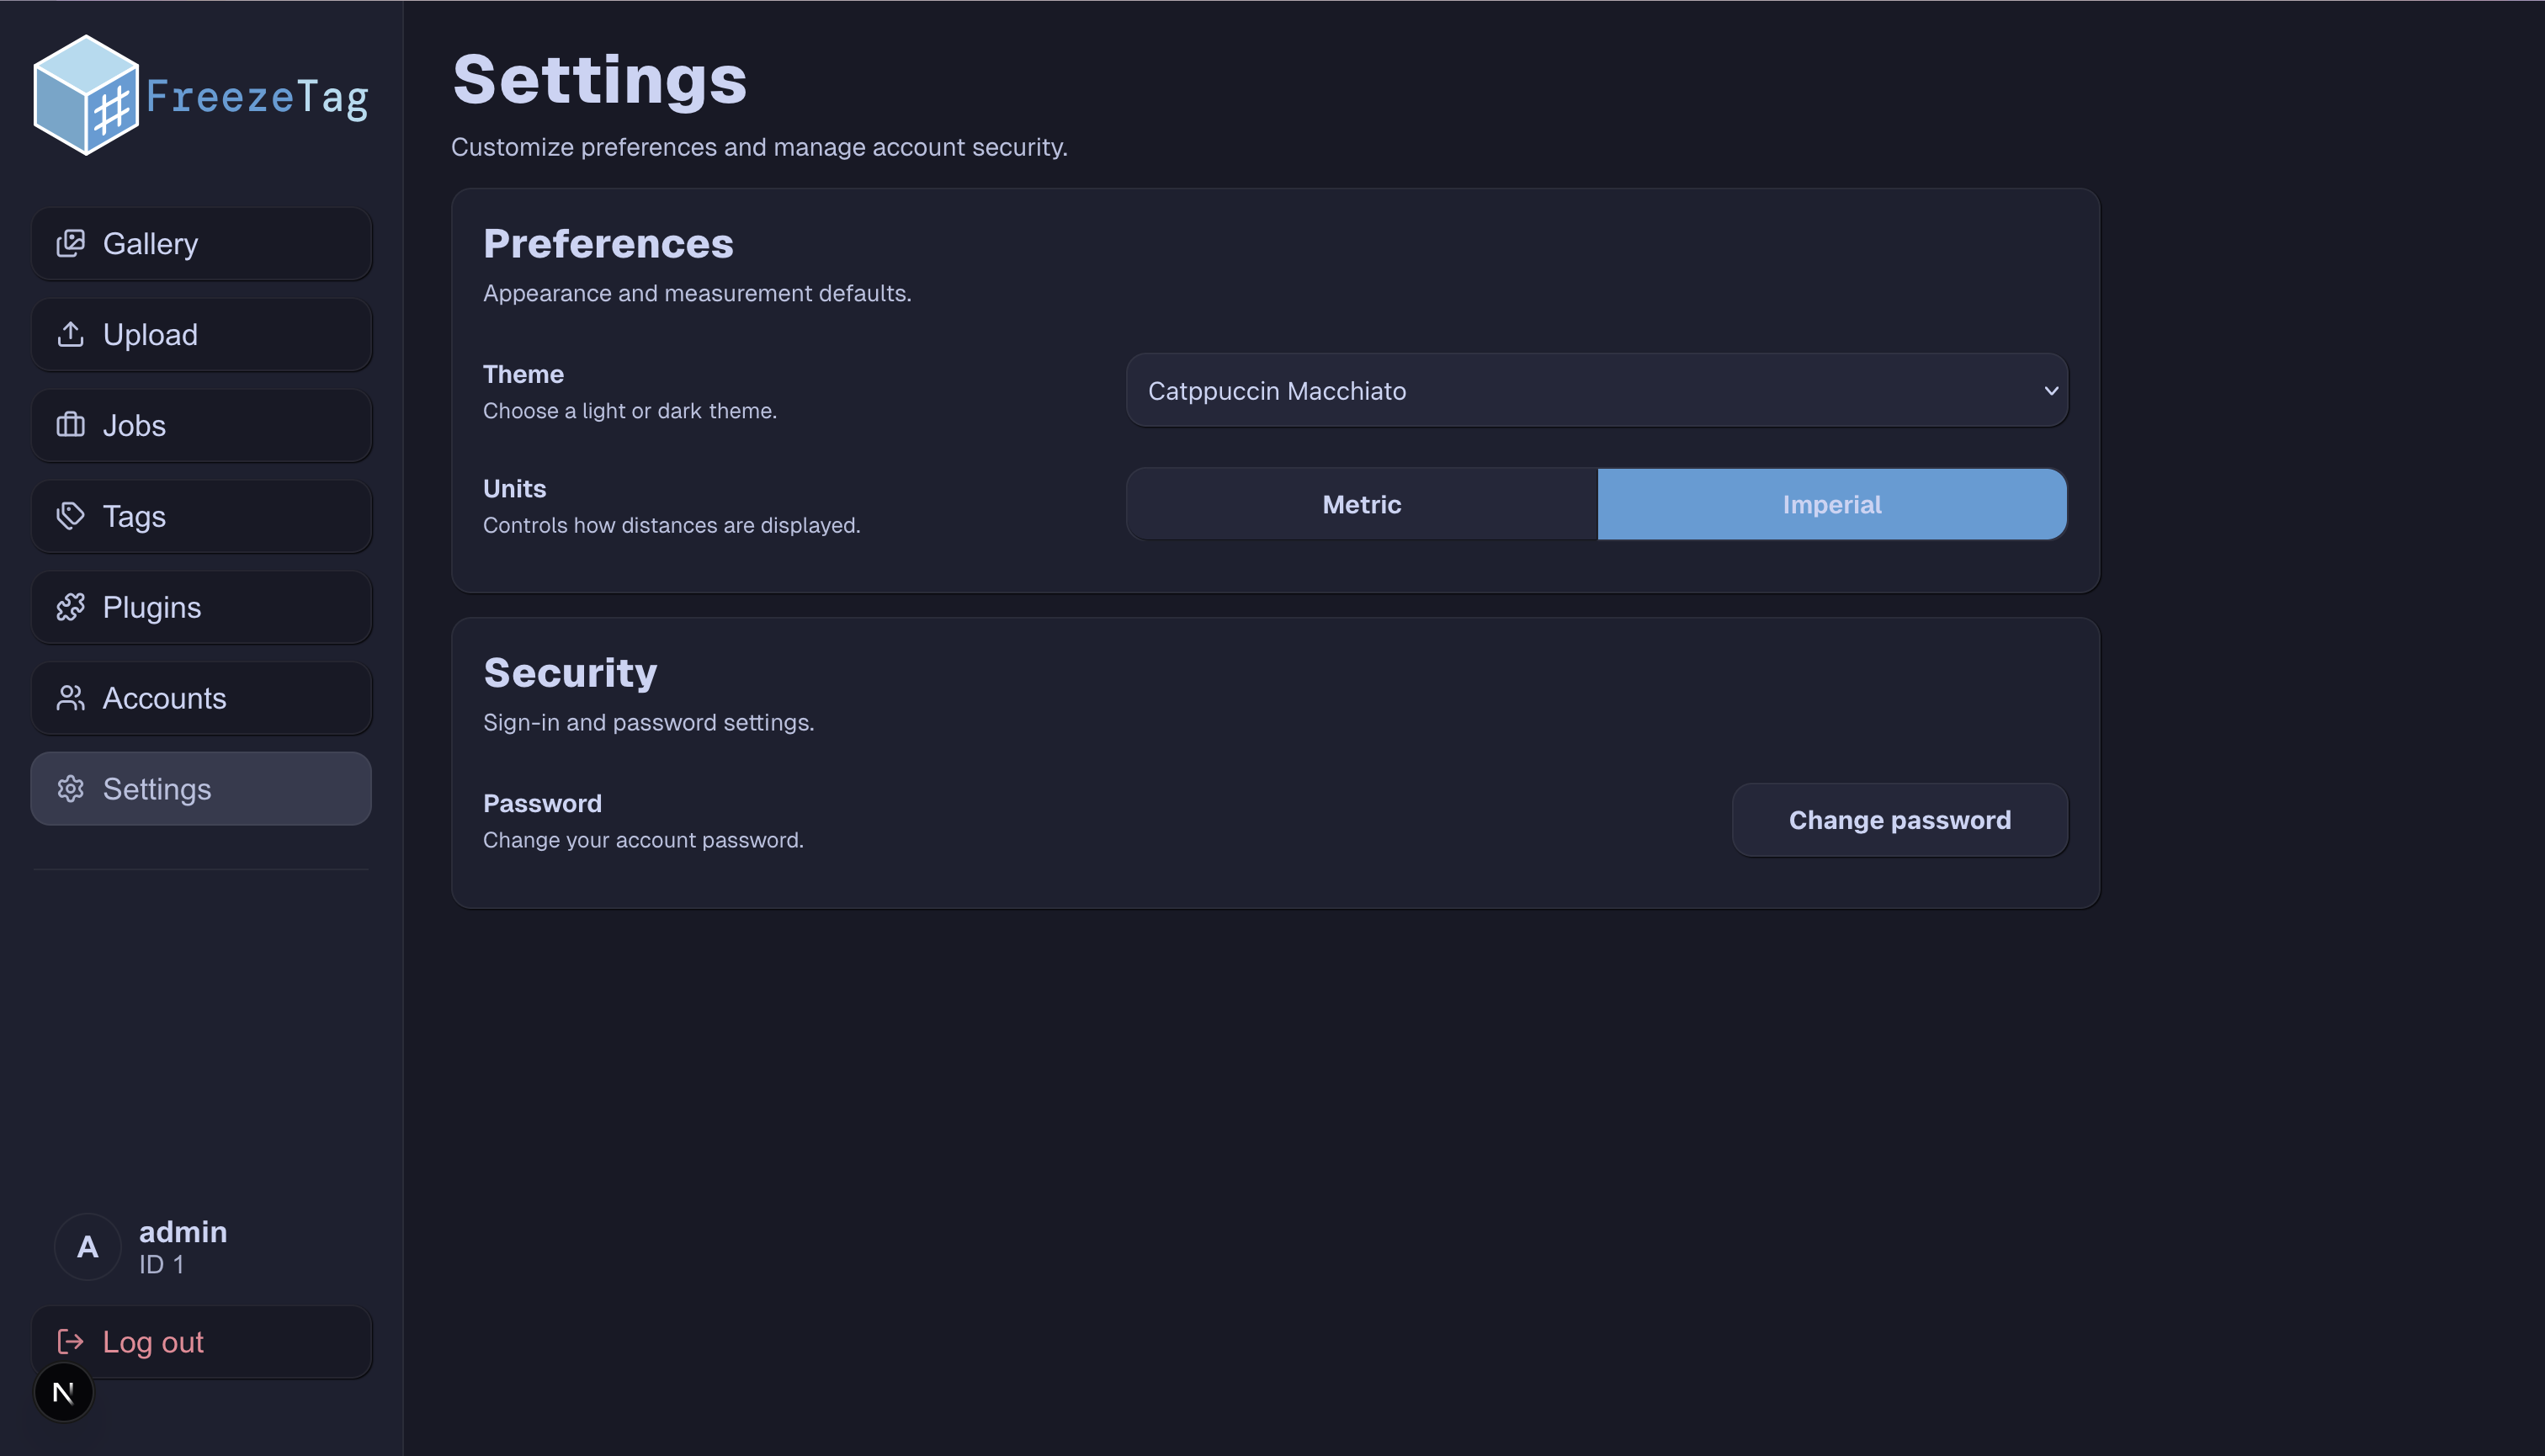Click the Accounts people icon
This screenshot has height=1456, width=2545.
pos(71,698)
